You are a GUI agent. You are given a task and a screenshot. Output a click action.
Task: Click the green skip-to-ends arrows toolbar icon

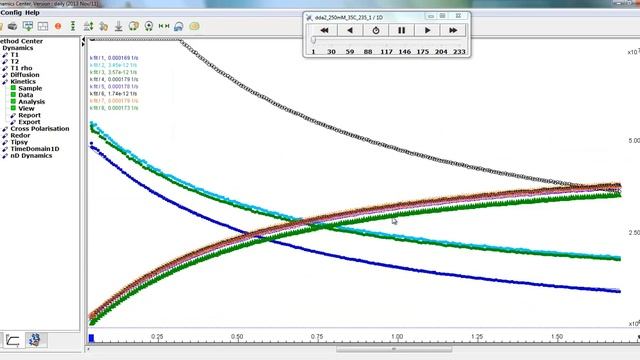click(x=164, y=26)
